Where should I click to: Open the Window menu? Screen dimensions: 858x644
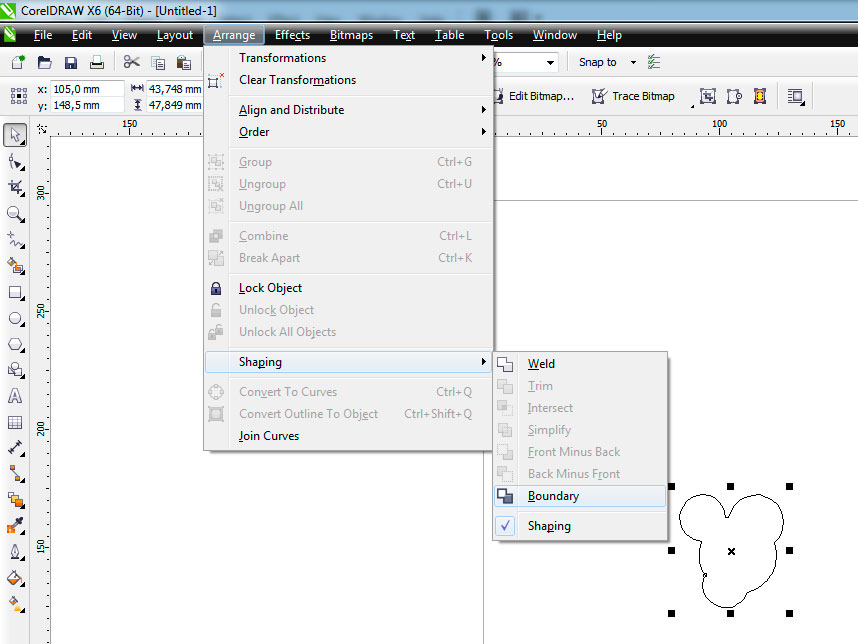(555, 35)
